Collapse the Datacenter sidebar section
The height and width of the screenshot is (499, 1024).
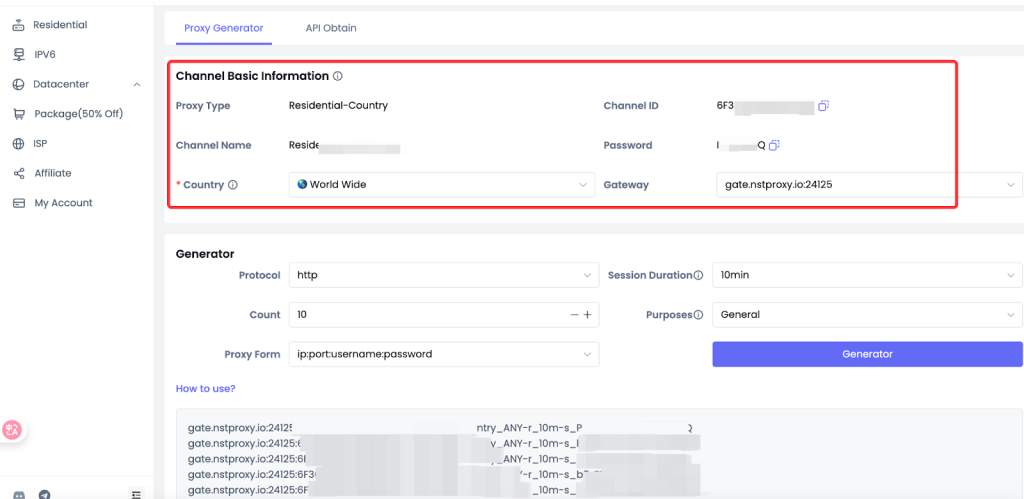tap(137, 85)
